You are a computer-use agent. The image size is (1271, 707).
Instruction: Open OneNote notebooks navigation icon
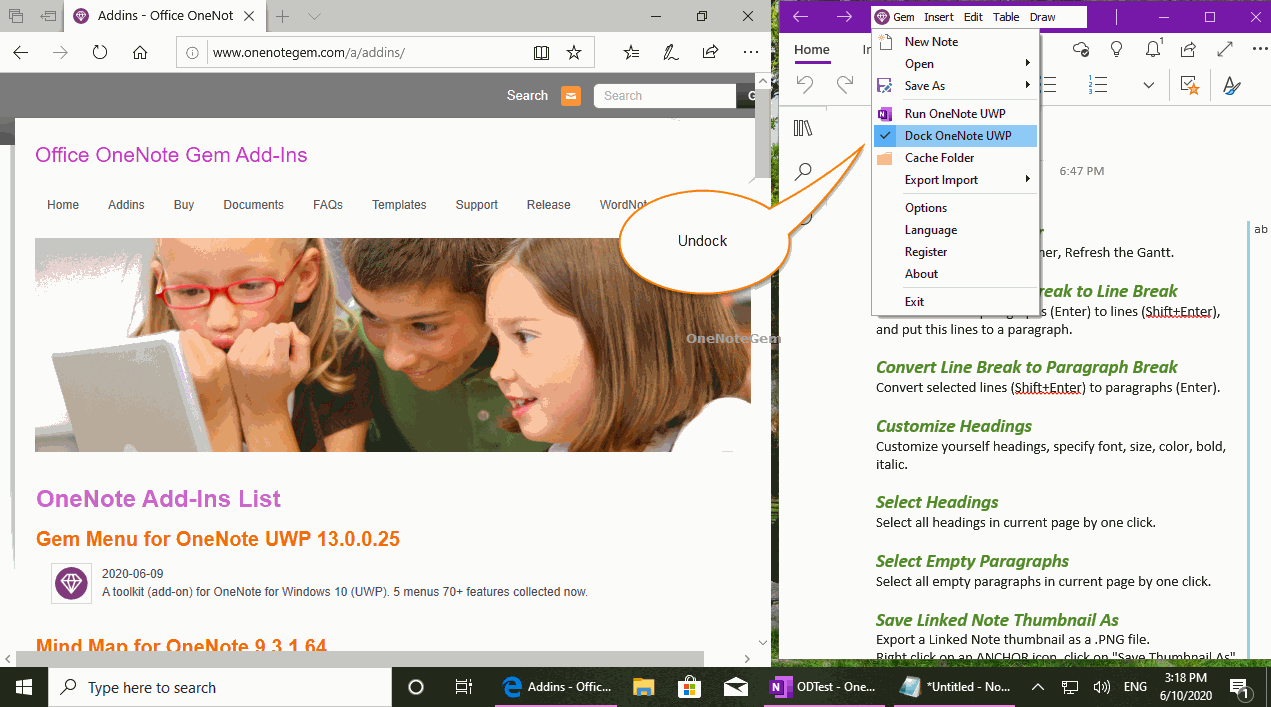[803, 128]
